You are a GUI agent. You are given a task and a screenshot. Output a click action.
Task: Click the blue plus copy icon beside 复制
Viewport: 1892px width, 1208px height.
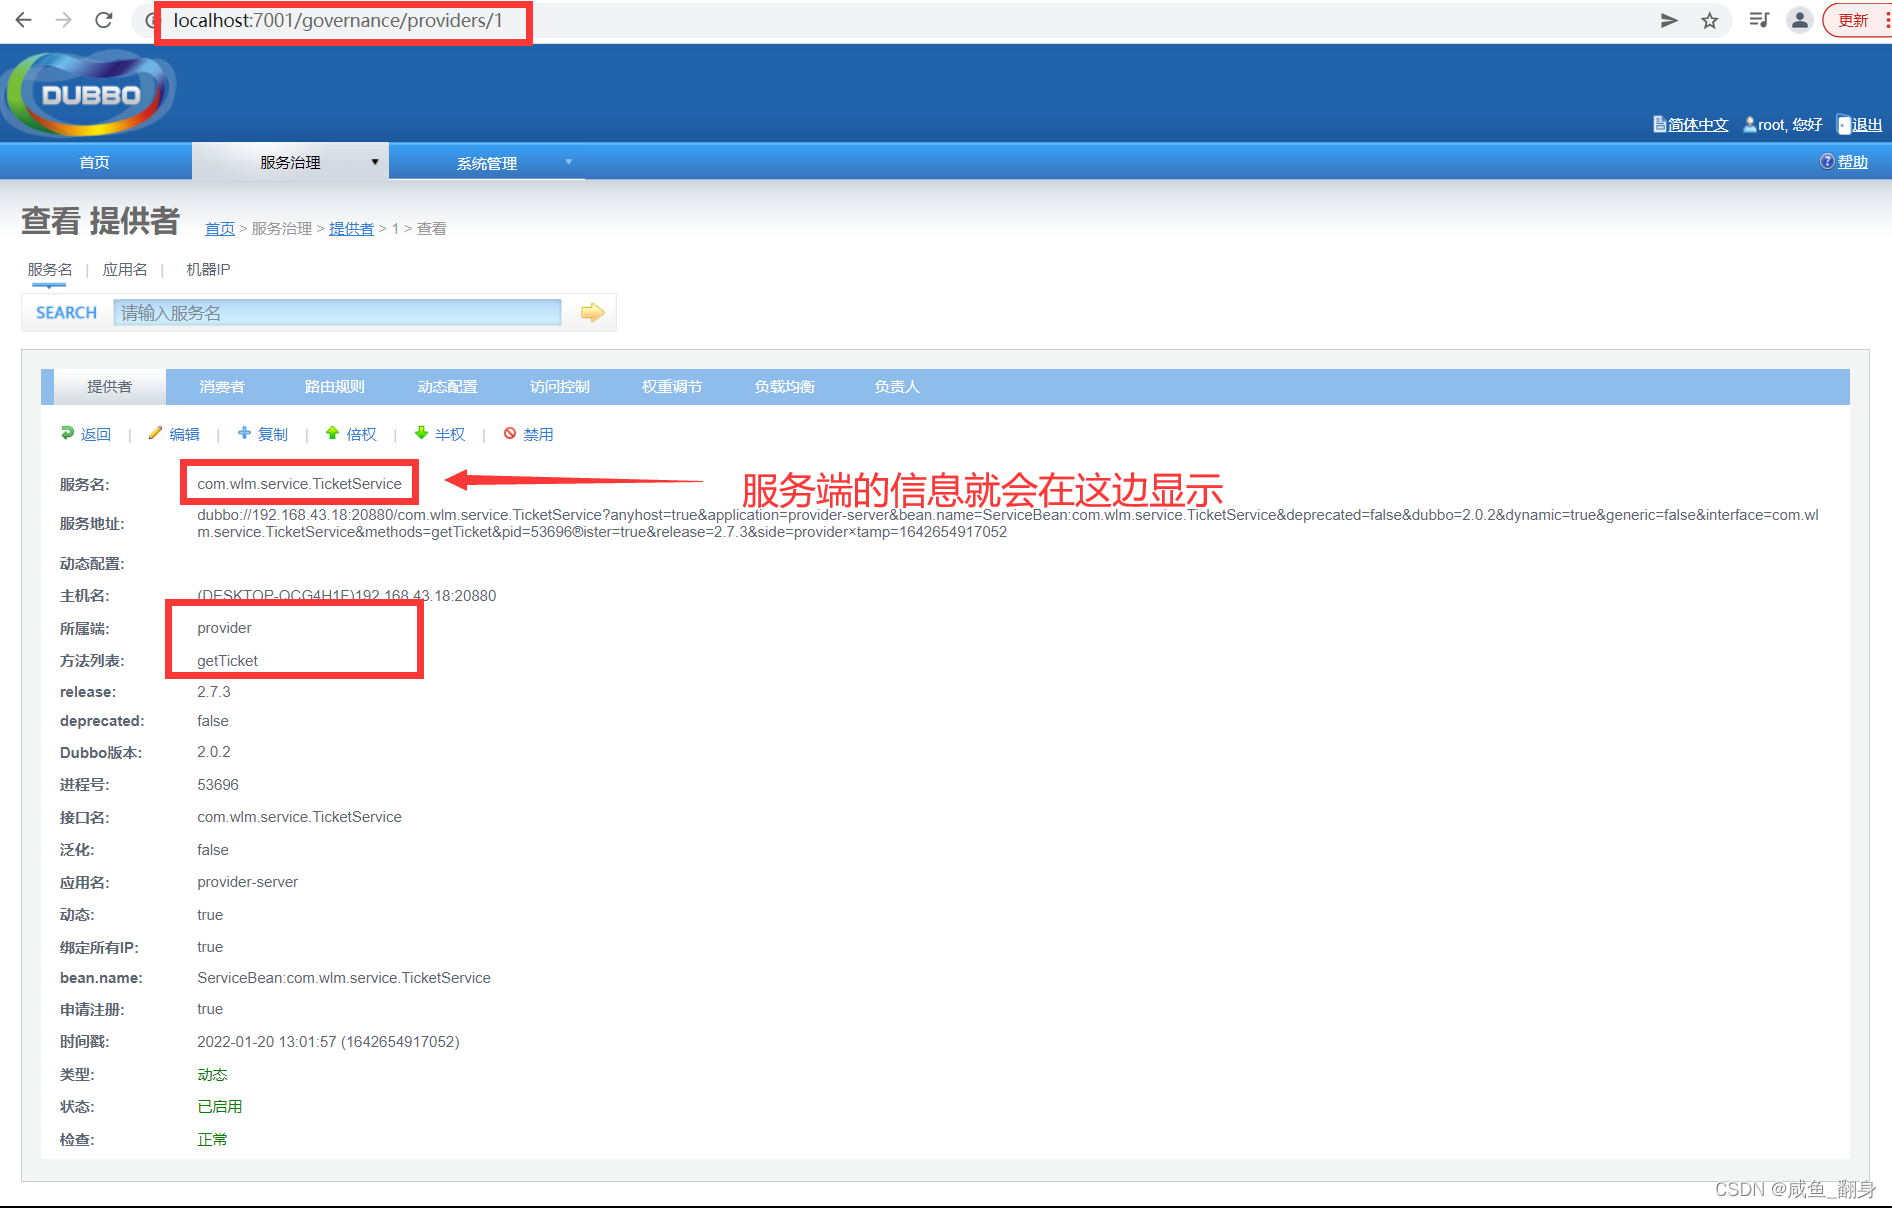point(244,433)
